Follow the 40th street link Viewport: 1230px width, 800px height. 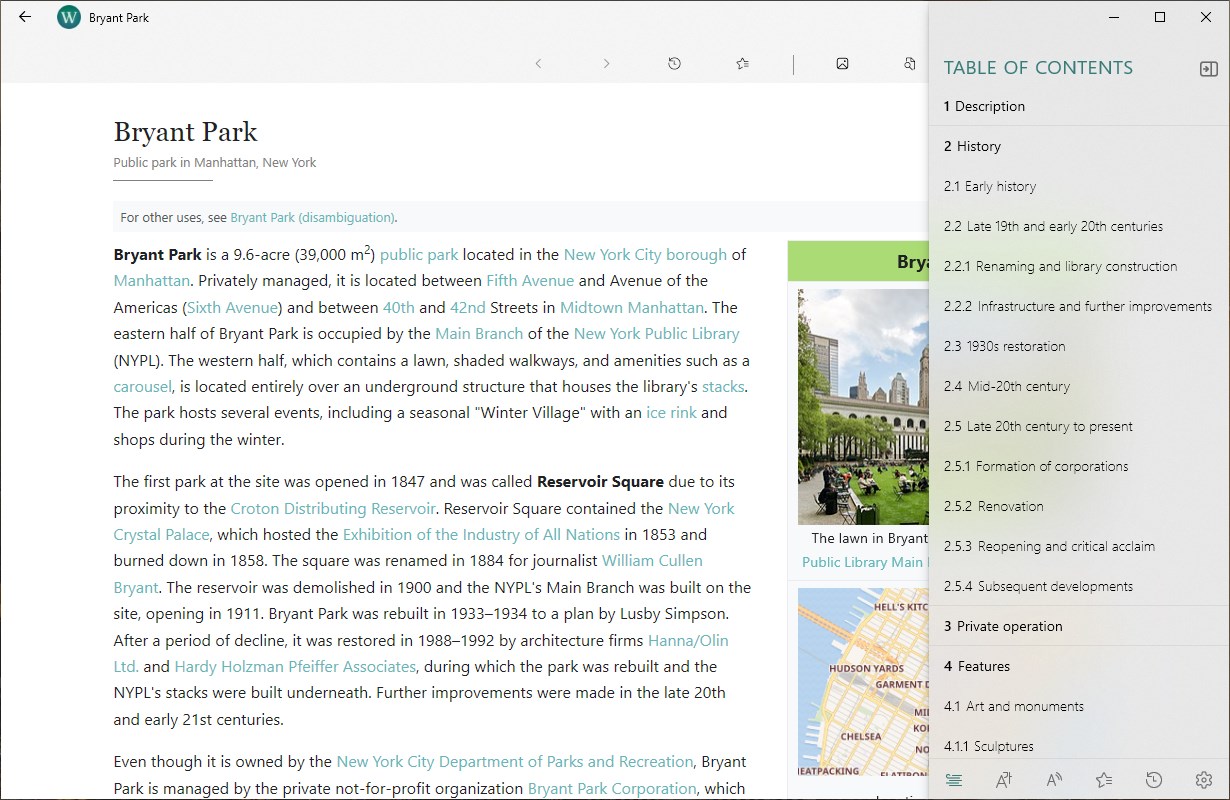click(x=398, y=308)
